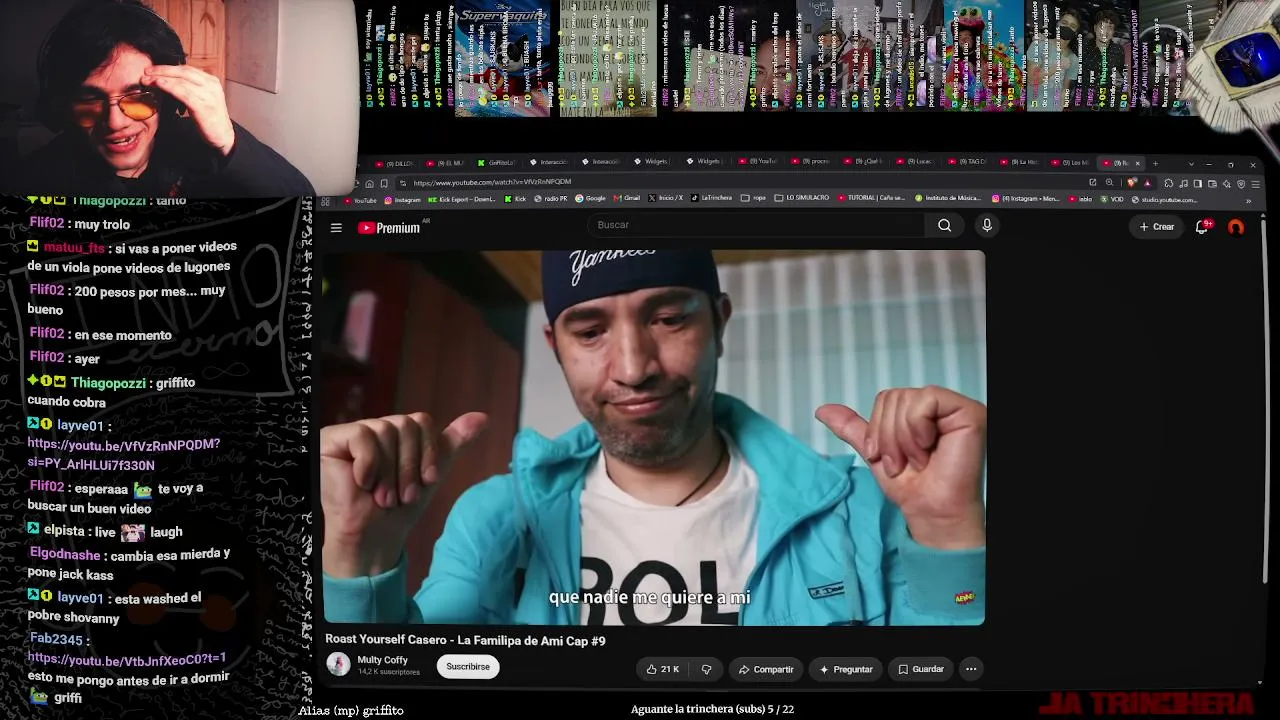Click the browser address bar URL
This screenshot has width=1280, height=720.
pos(492,182)
